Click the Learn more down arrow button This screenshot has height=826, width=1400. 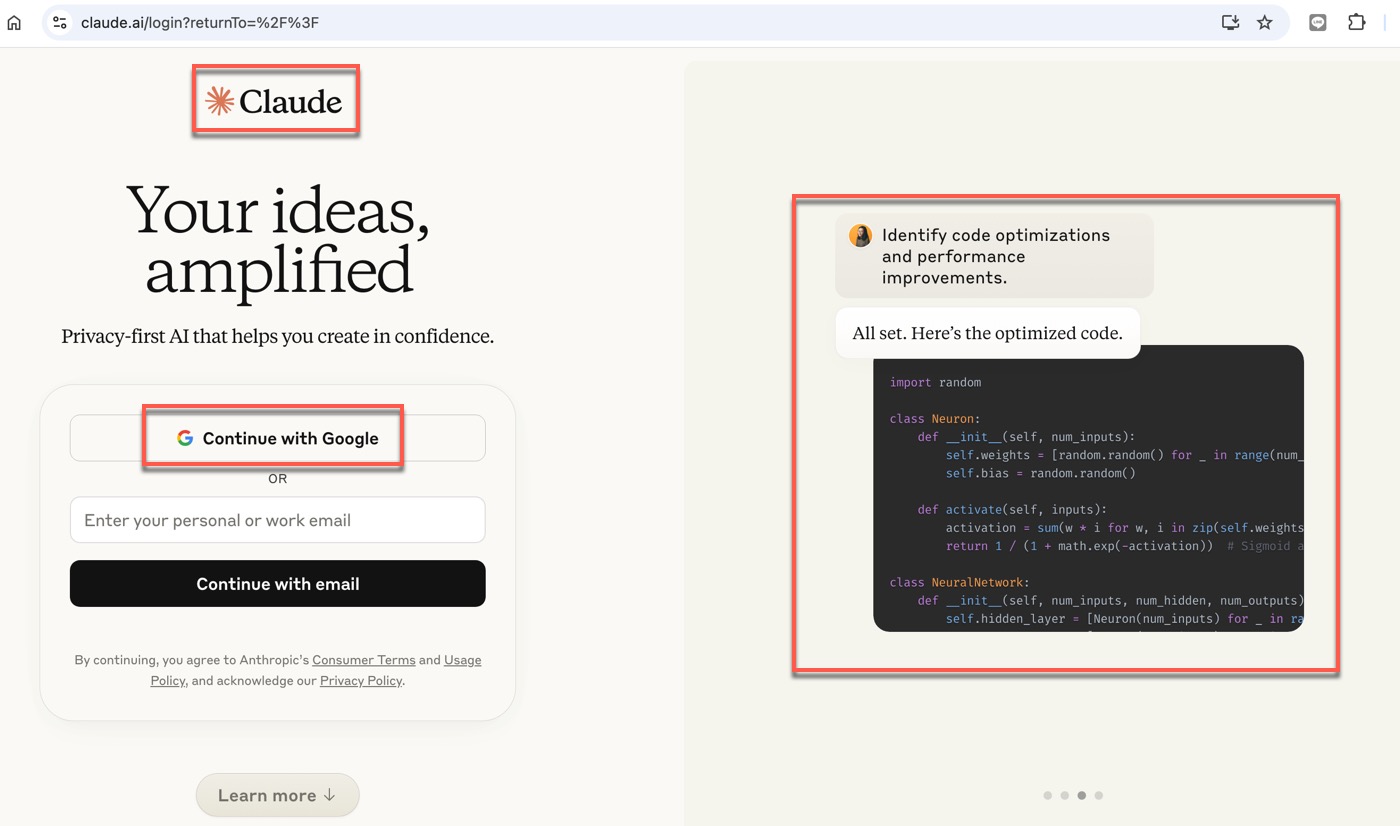pyautogui.click(x=277, y=795)
